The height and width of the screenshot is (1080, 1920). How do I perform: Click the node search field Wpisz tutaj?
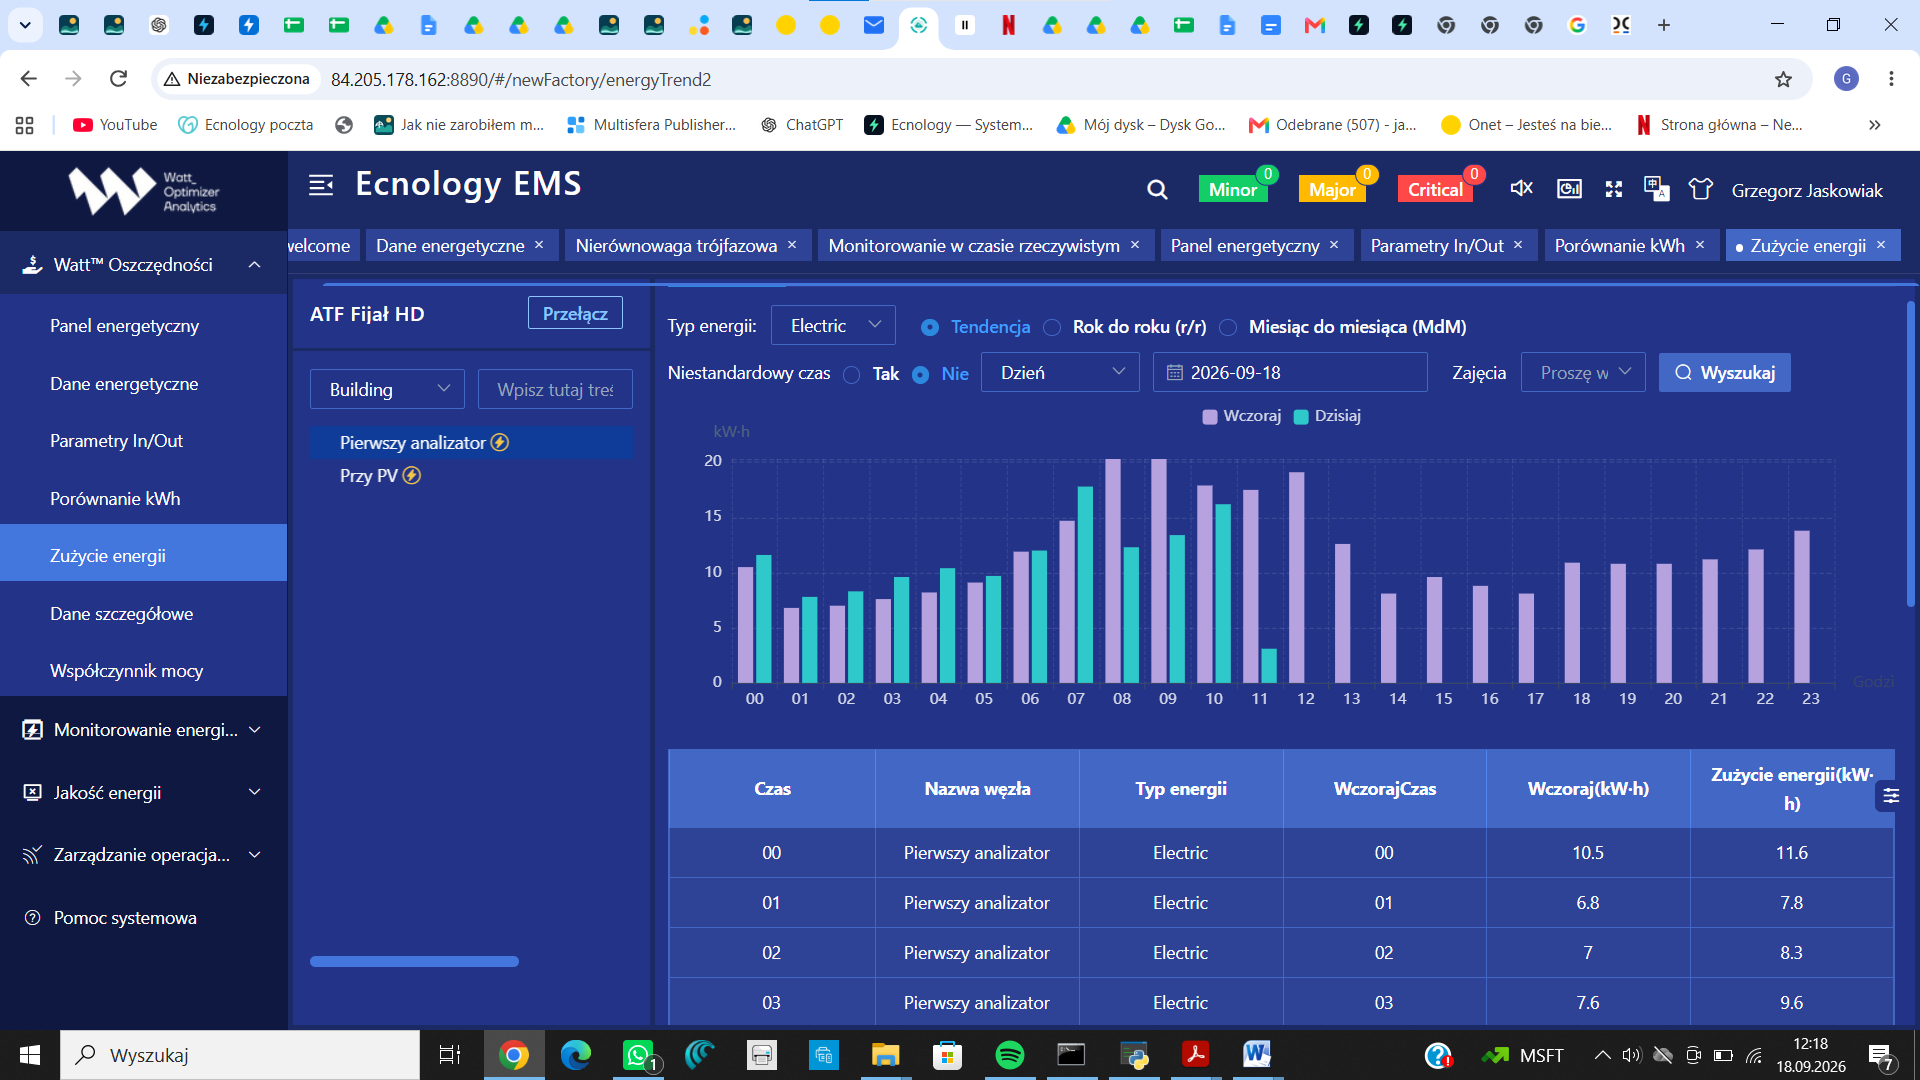click(555, 389)
